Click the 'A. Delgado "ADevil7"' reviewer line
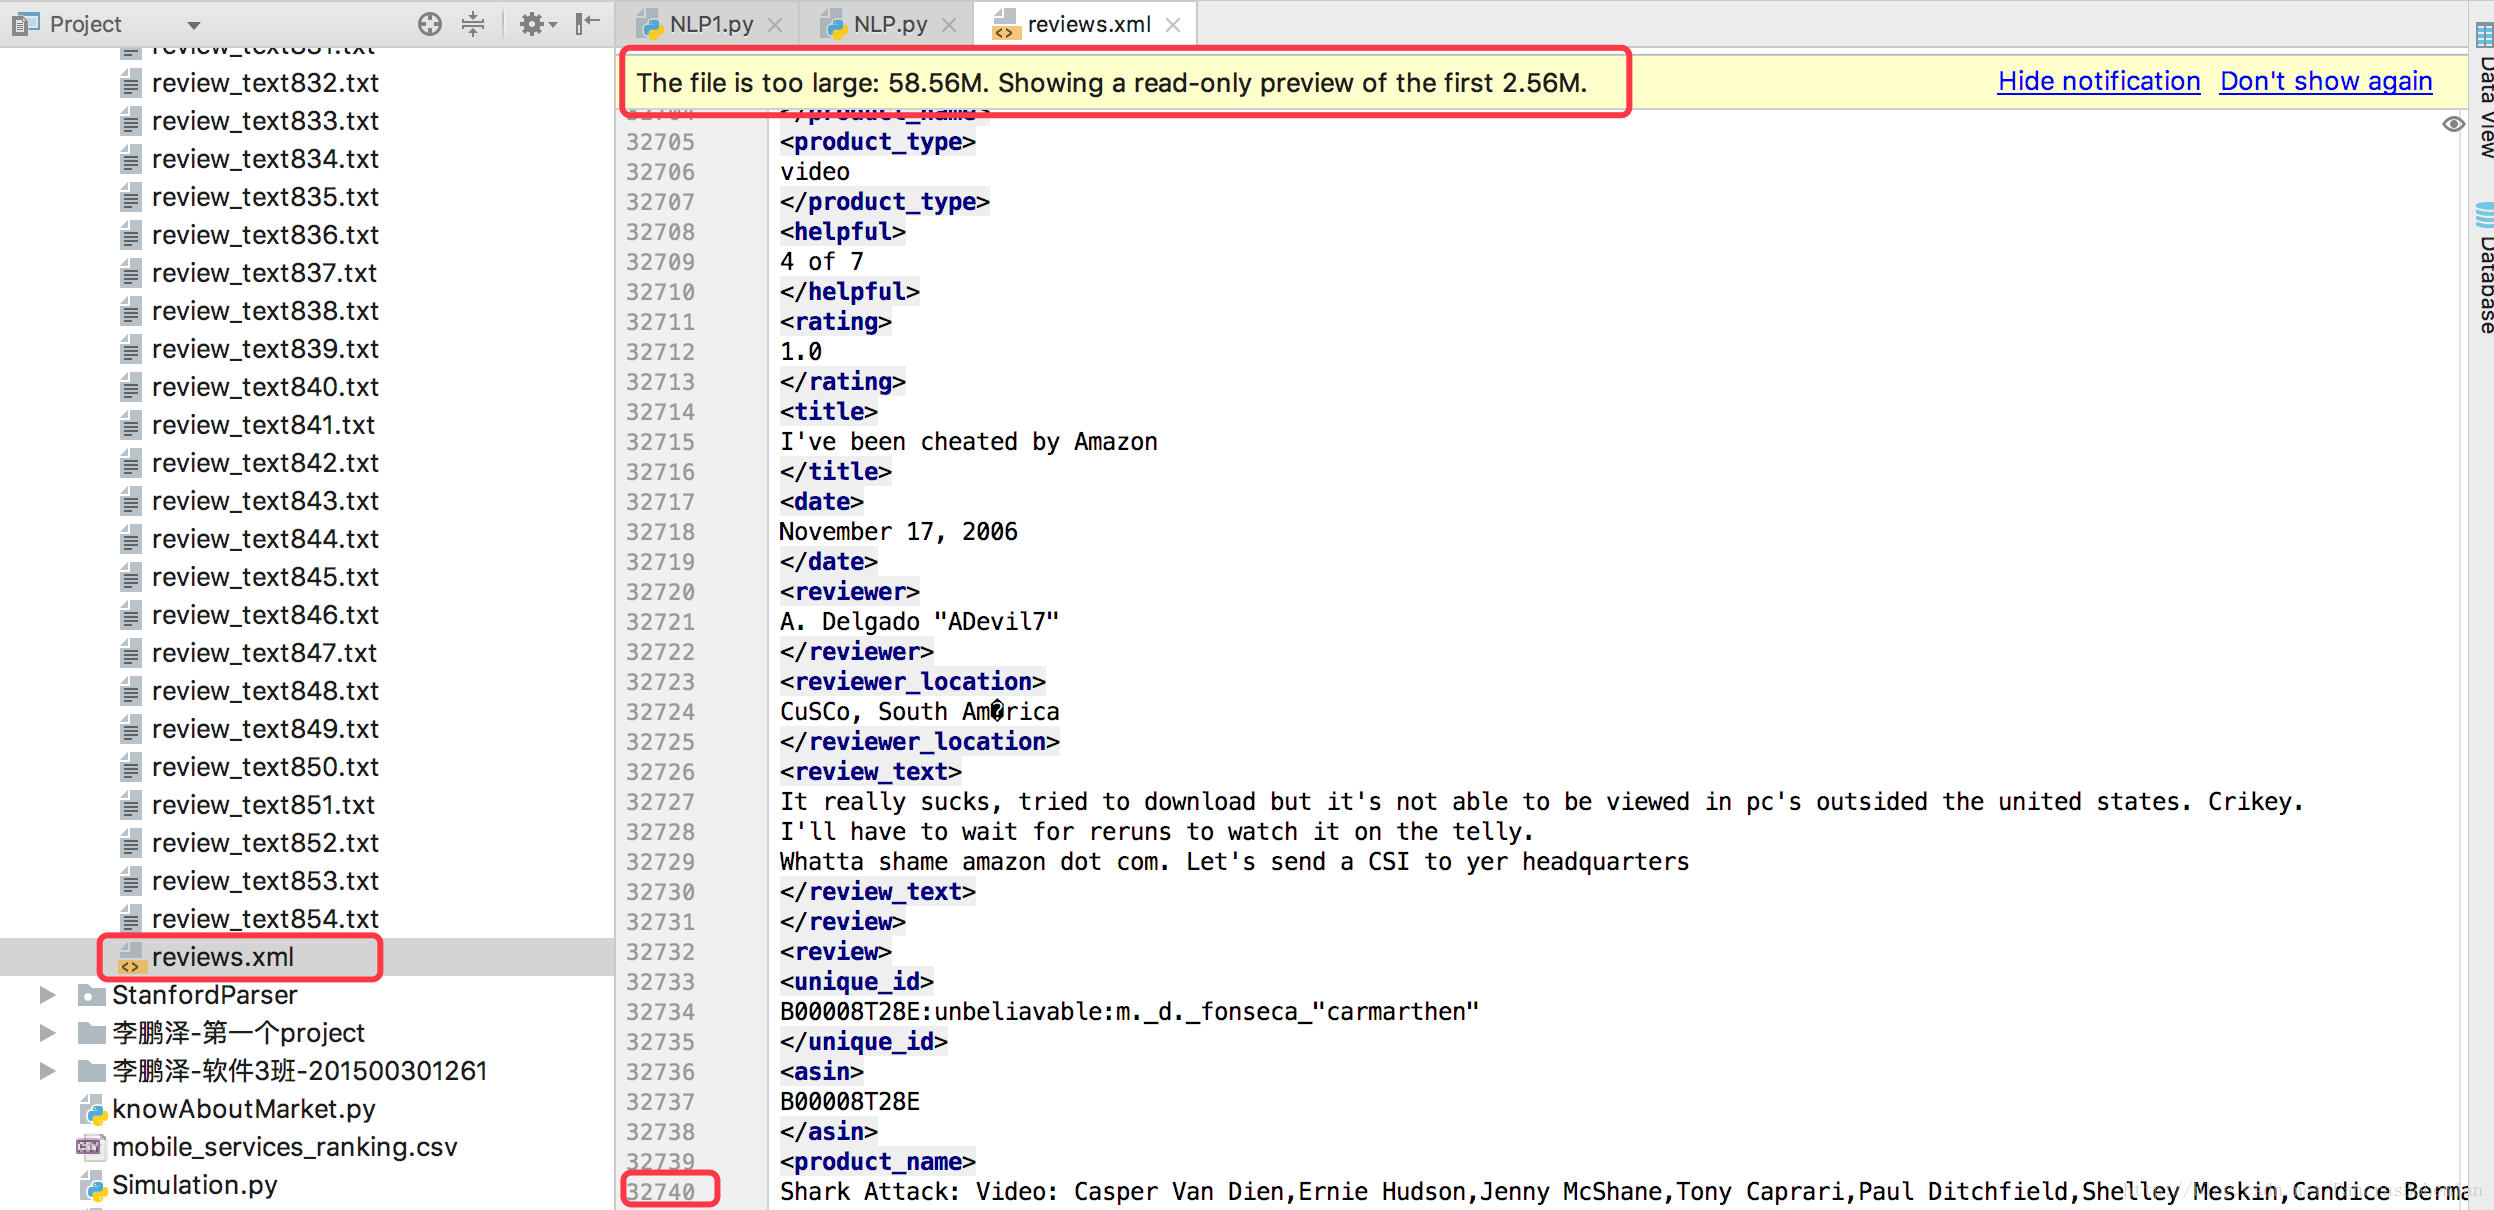 pyautogui.click(x=919, y=622)
